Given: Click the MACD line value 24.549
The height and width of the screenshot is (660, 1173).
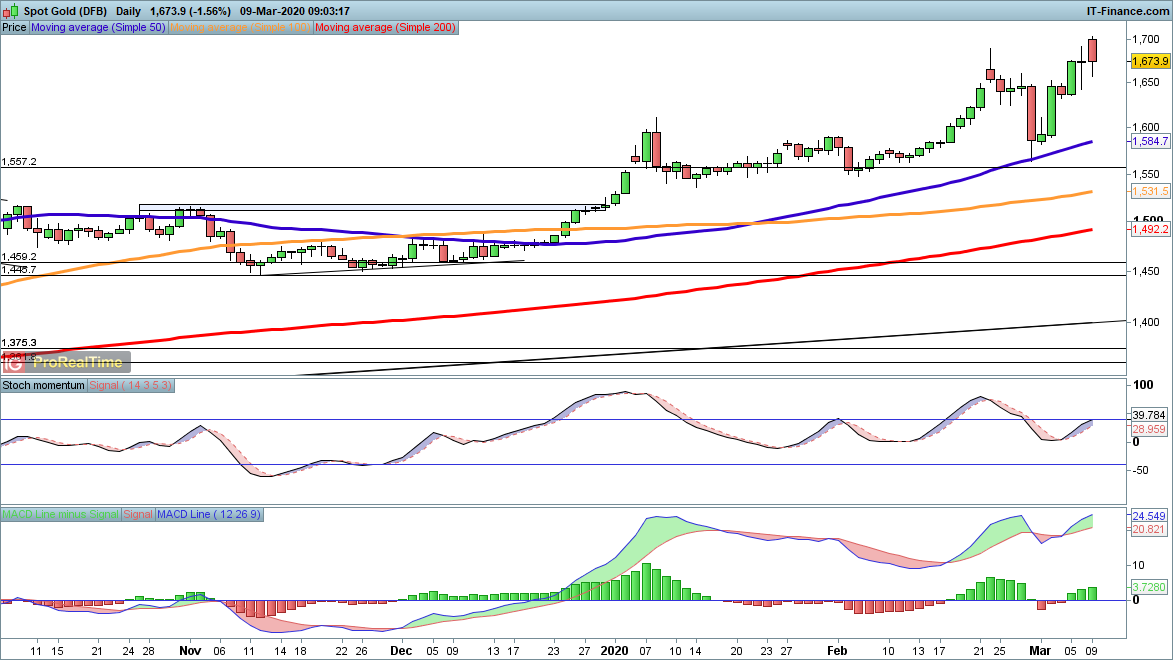Looking at the screenshot, I should coord(1149,516).
